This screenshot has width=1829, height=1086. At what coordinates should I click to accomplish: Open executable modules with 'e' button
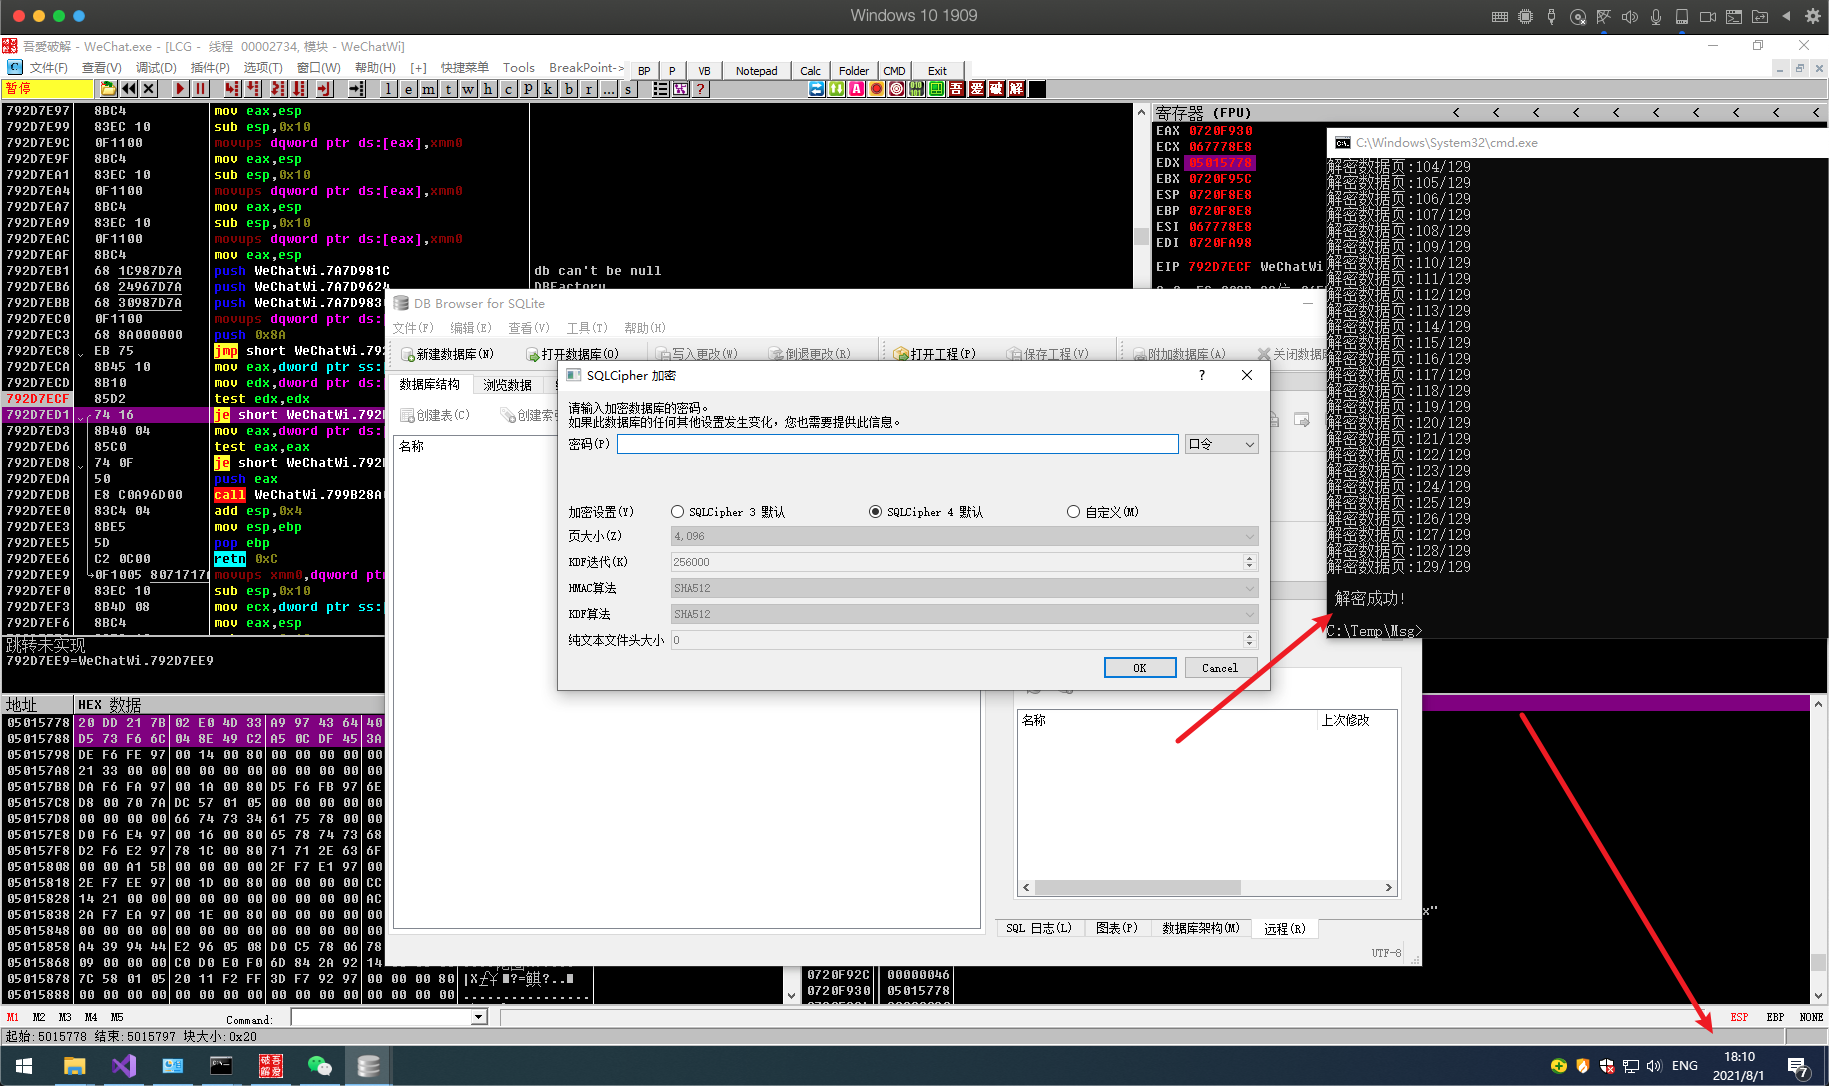click(x=409, y=89)
